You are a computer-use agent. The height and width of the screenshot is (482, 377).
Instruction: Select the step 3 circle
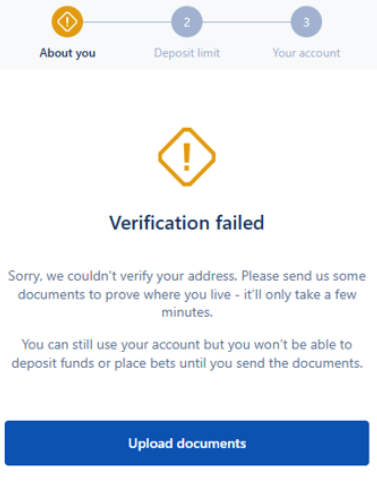[306, 22]
